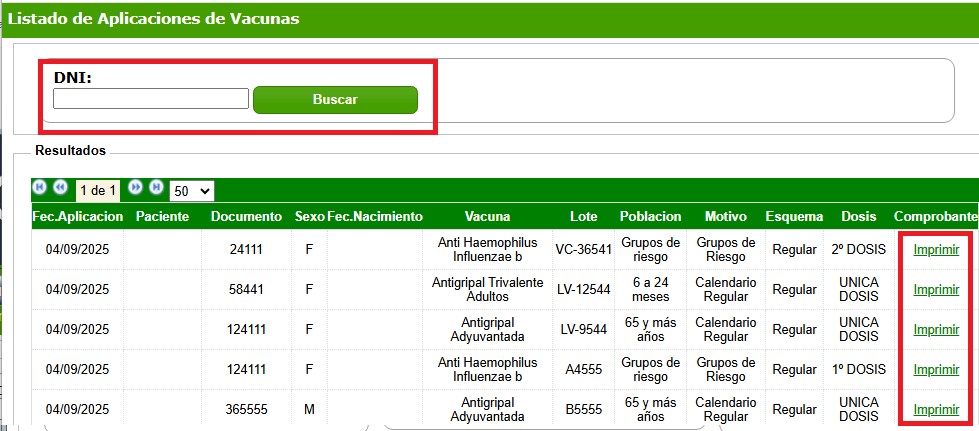Click the Antigripal Trivalente Adultos vaccine cell
This screenshot has width=979, height=431.
click(487, 290)
